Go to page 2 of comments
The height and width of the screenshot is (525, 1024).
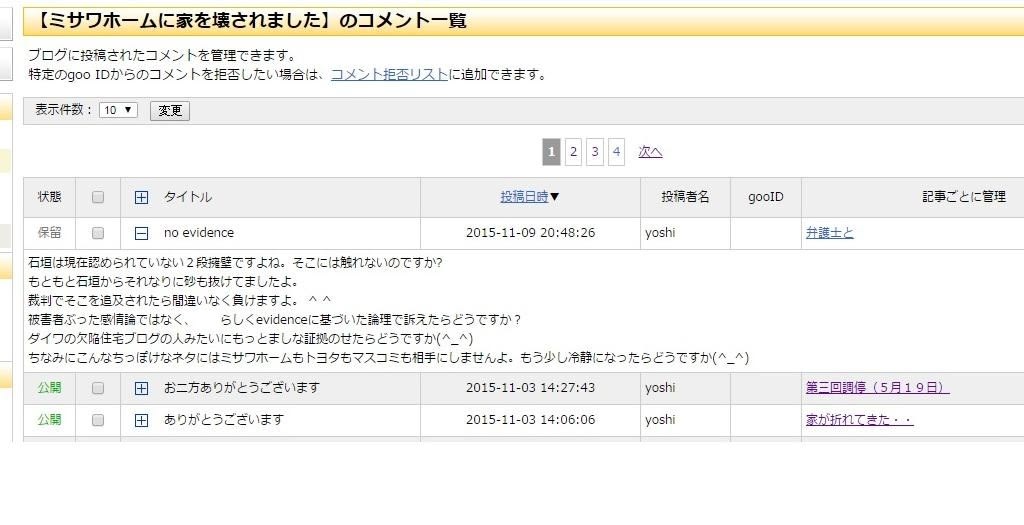click(573, 152)
